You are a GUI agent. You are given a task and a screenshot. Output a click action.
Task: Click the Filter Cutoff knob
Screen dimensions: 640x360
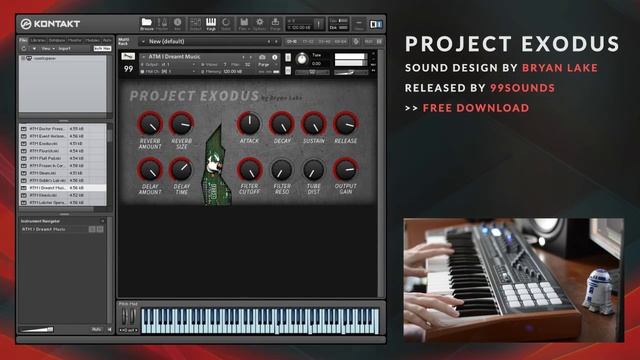tap(249, 170)
